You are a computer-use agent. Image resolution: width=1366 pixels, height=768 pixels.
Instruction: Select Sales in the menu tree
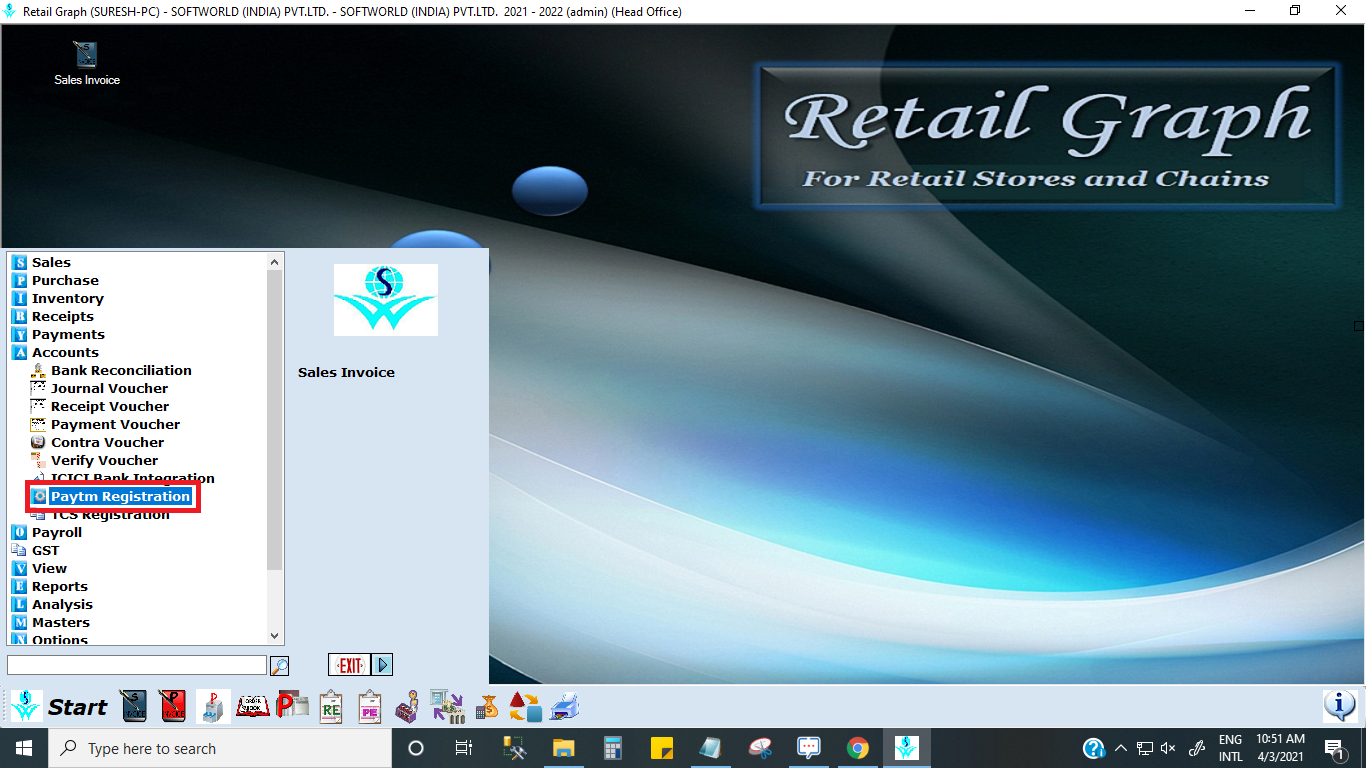(x=51, y=262)
